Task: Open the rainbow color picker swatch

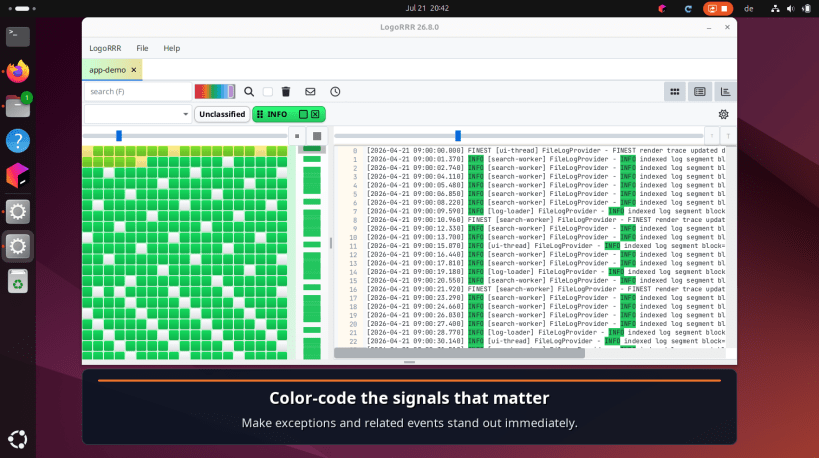Action: pos(215,92)
